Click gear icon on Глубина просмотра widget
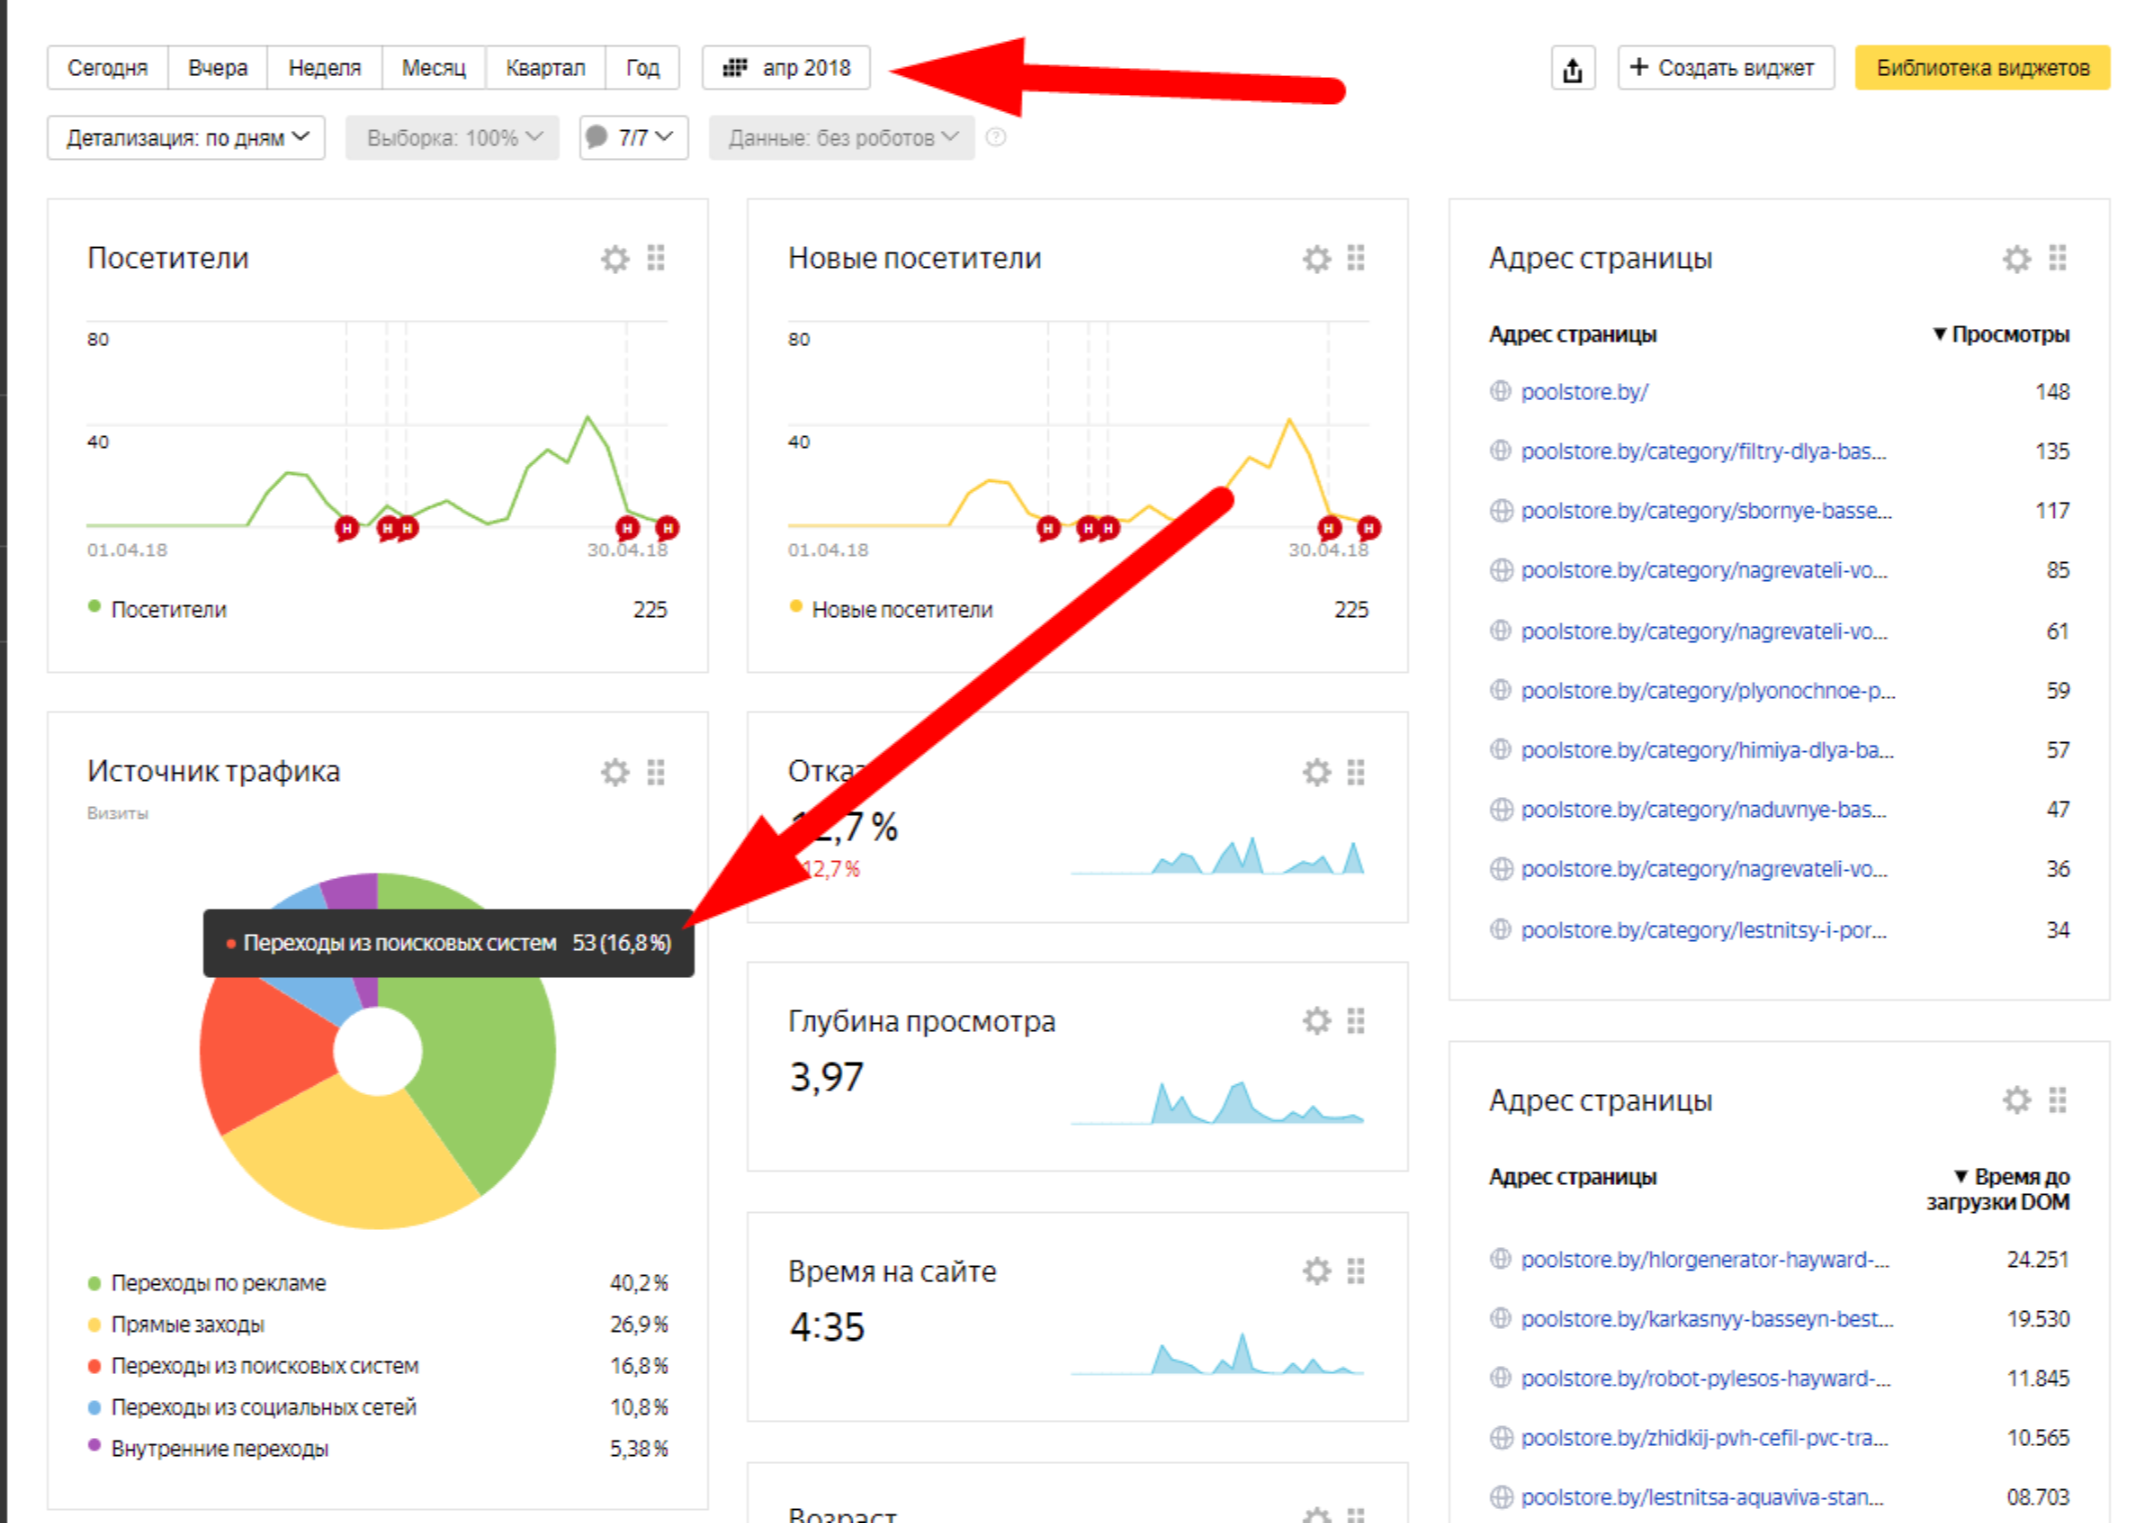The image size is (2131, 1535). pos(1315,1021)
